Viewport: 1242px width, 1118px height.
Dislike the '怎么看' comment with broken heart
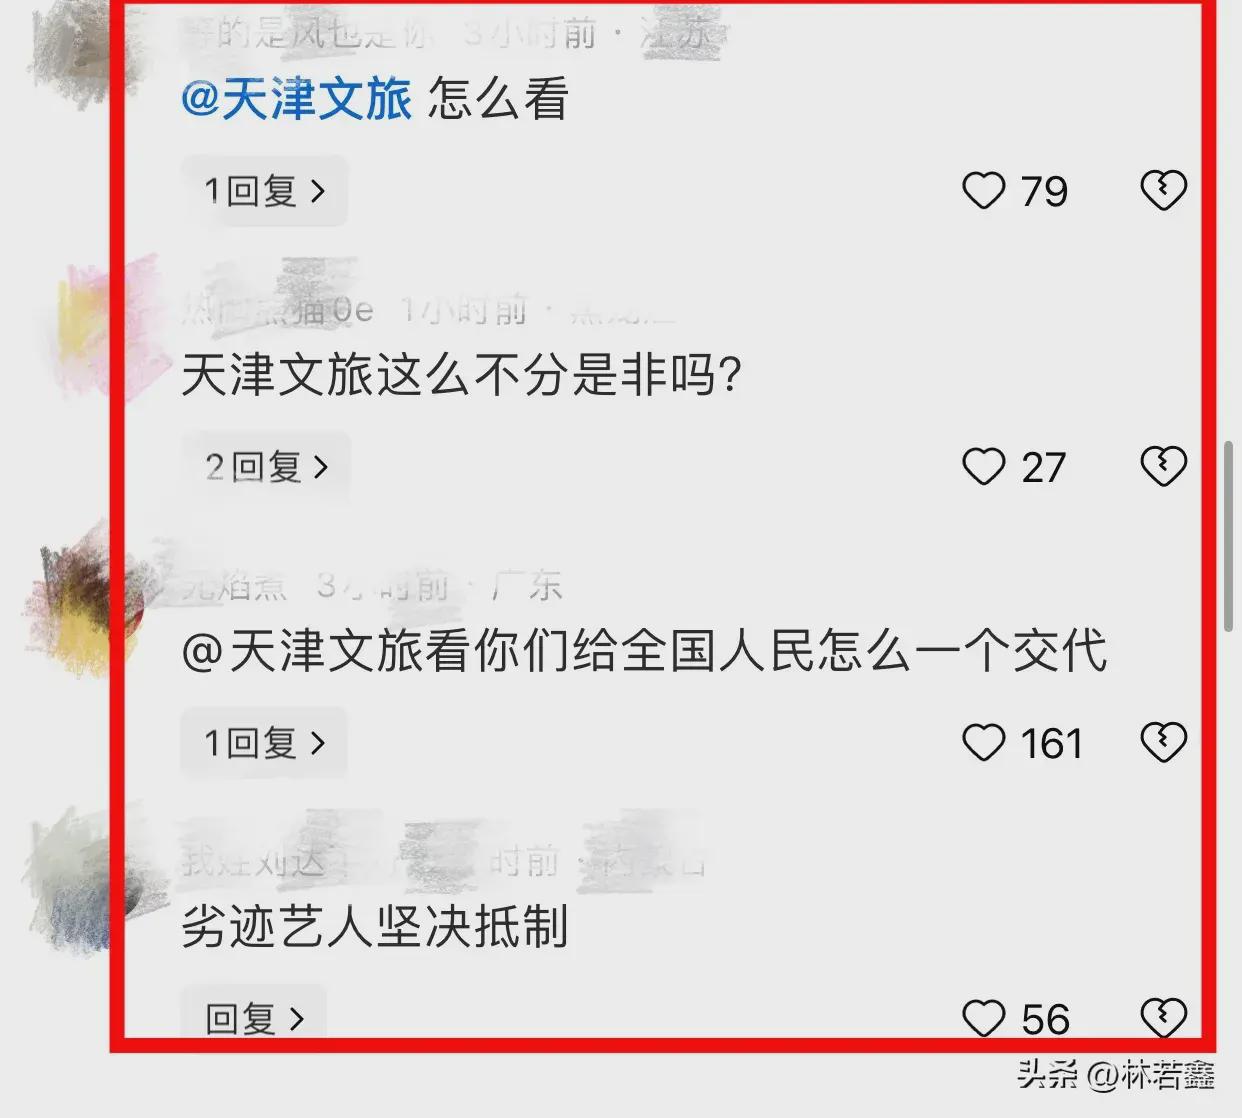1163,191
